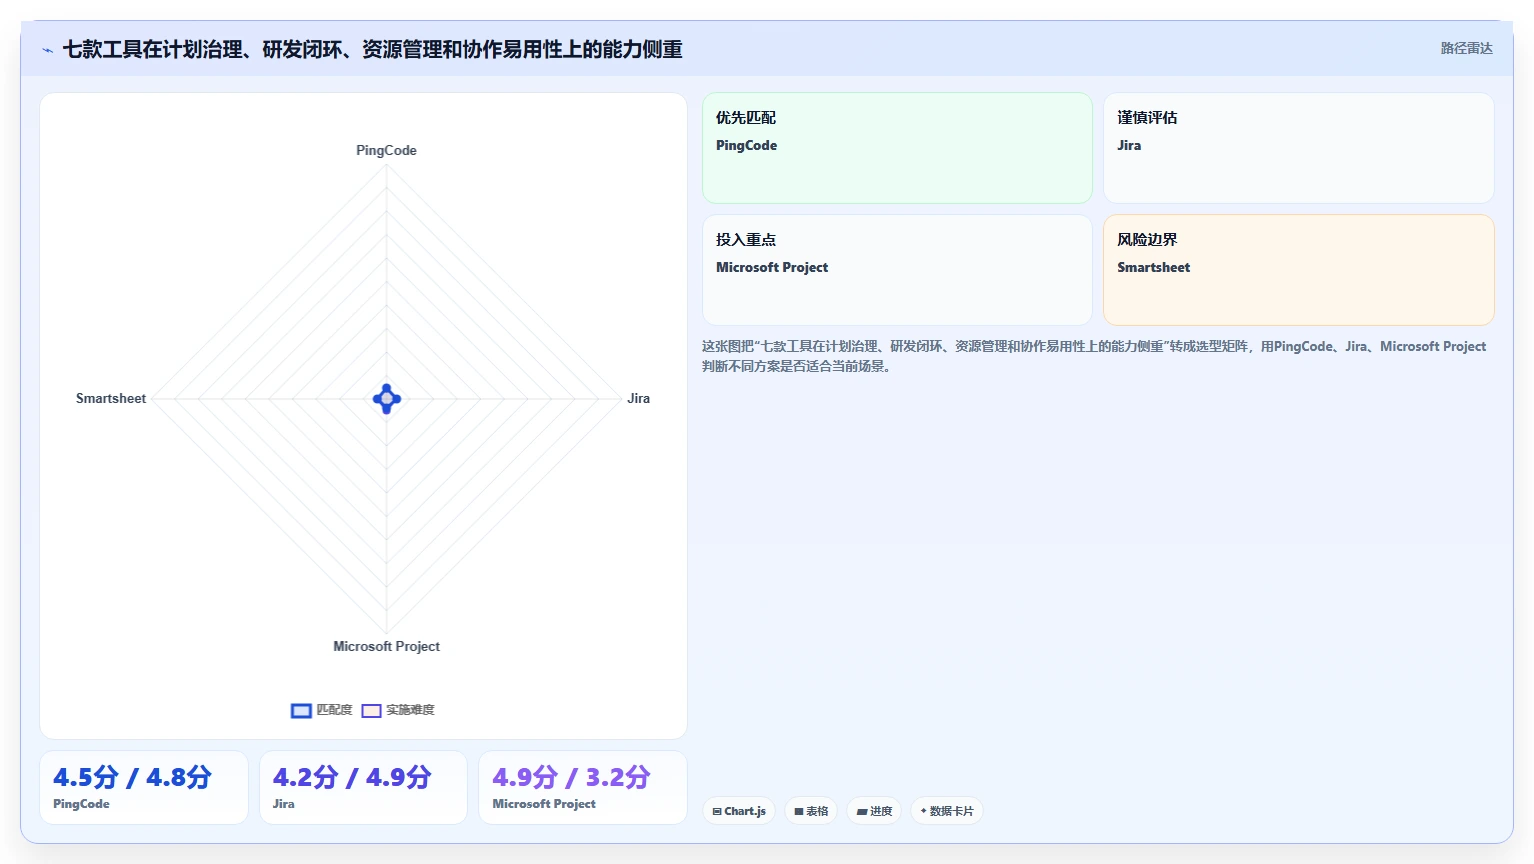Select the 4.2分 / 4.9分 Jira score card
The width and height of the screenshot is (1534, 864).
[x=363, y=788]
